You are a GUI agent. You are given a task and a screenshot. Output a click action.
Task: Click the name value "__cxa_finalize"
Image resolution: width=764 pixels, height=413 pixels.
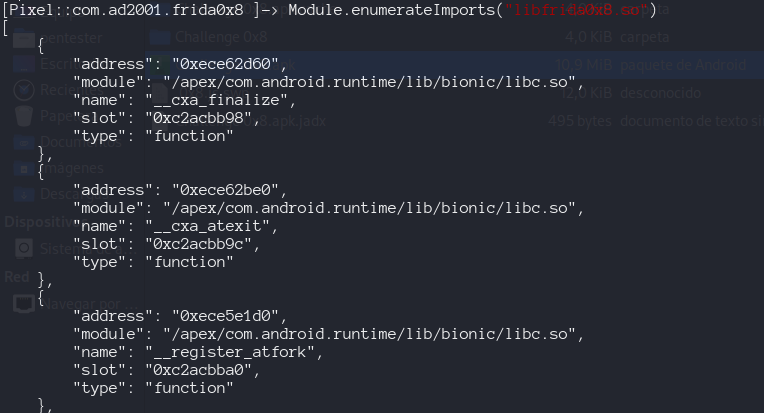click(232, 100)
